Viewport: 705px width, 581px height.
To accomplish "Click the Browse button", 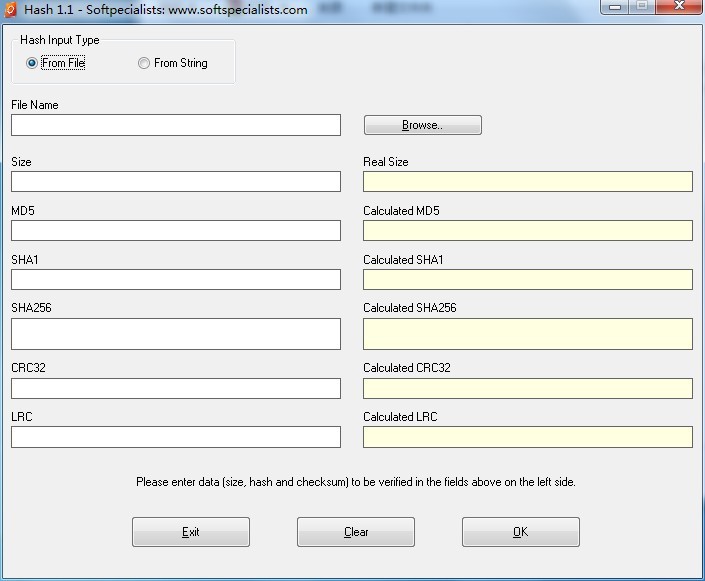I will [x=422, y=125].
